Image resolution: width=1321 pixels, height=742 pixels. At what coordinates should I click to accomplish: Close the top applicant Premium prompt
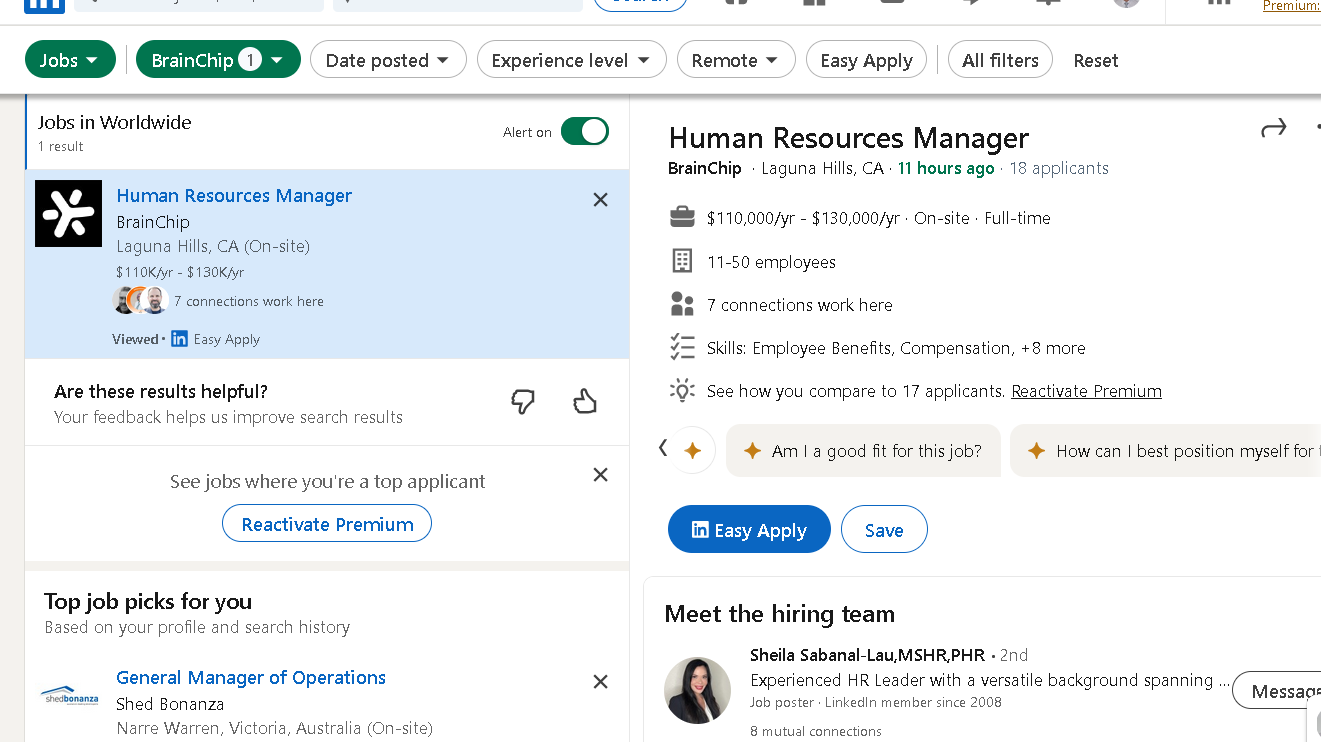pyautogui.click(x=600, y=475)
